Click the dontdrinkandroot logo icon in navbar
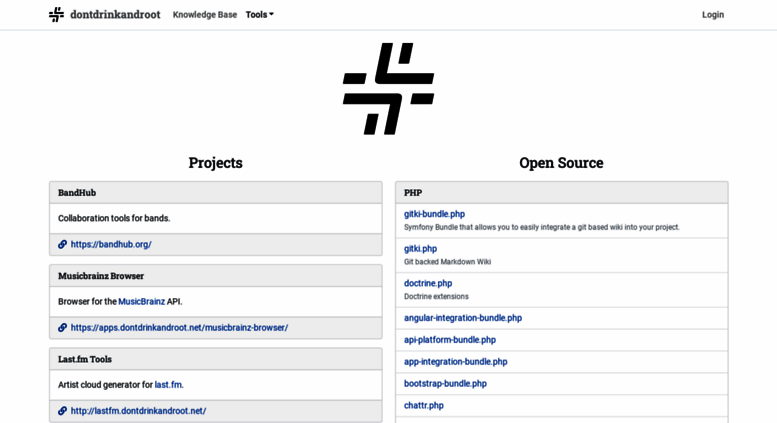Screen dimensions: 777x423 point(56,14)
